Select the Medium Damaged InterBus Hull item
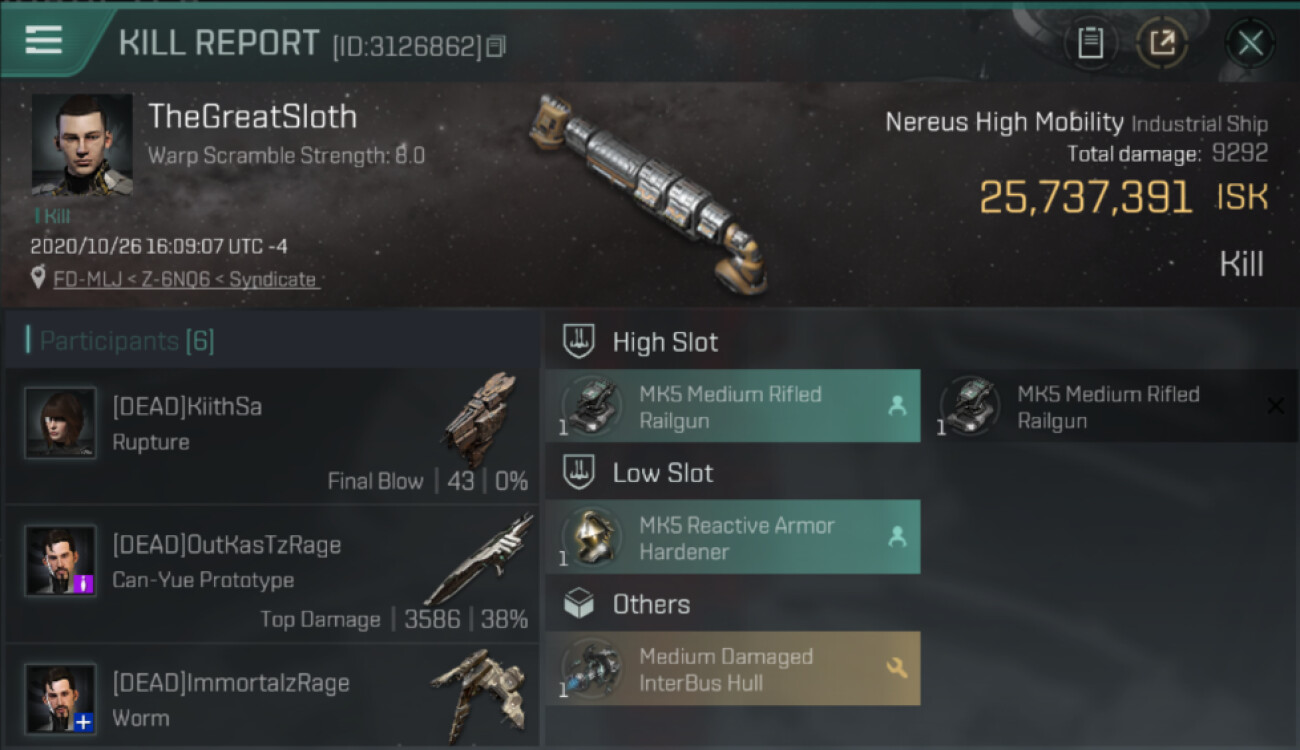The image size is (1300, 750). [x=733, y=668]
